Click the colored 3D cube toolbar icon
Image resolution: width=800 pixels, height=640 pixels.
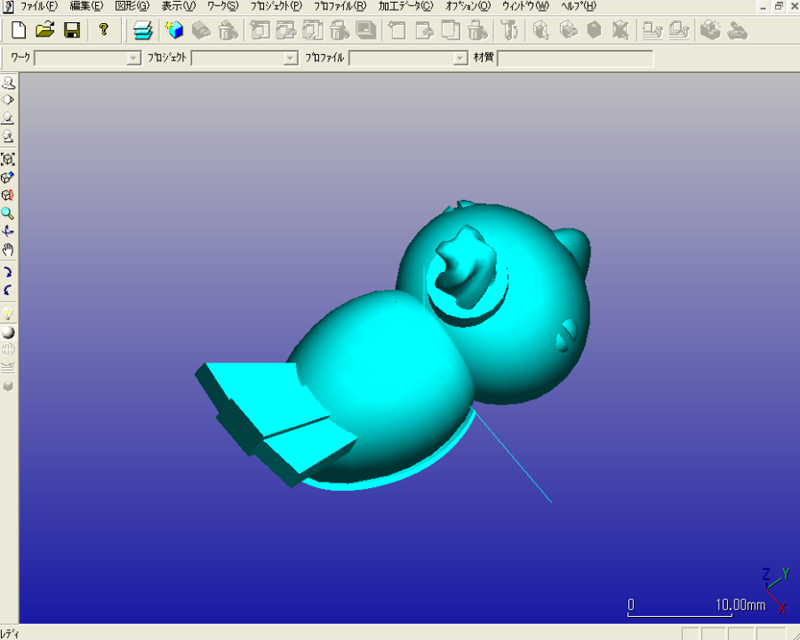[x=175, y=30]
